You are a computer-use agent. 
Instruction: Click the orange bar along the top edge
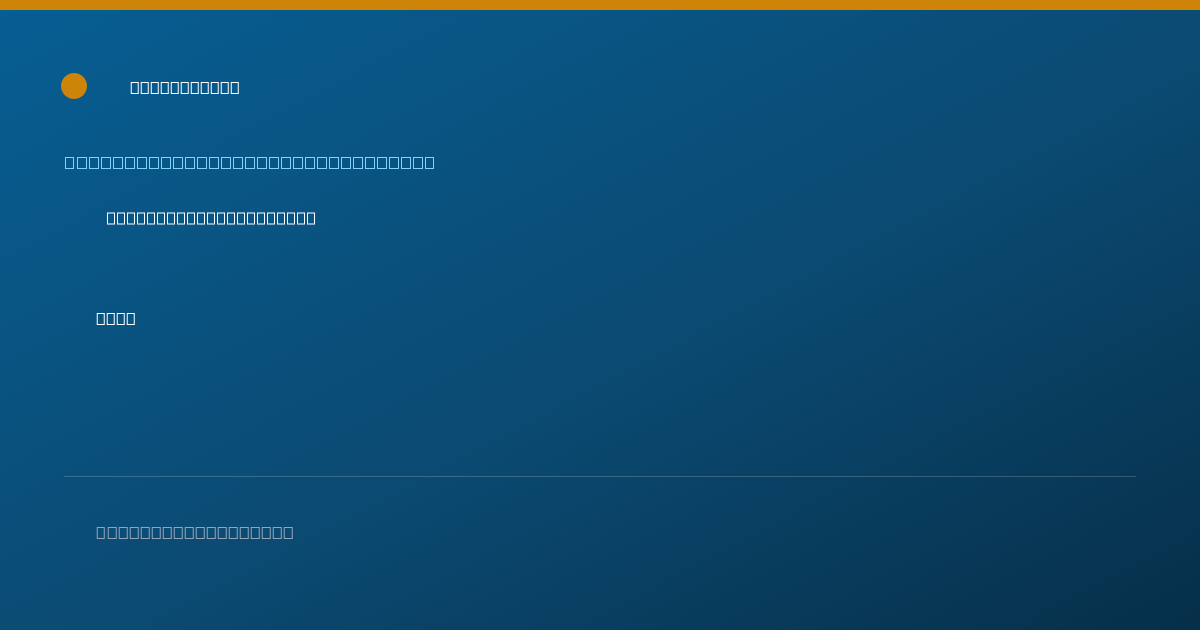600,5
